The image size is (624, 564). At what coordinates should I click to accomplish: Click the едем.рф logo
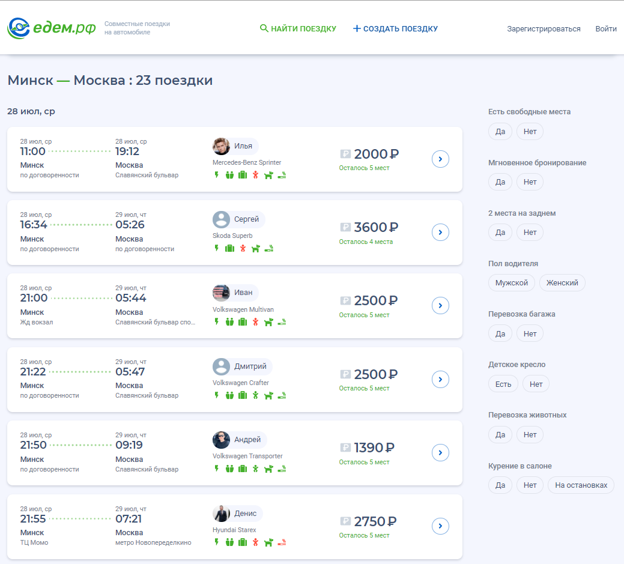click(52, 28)
